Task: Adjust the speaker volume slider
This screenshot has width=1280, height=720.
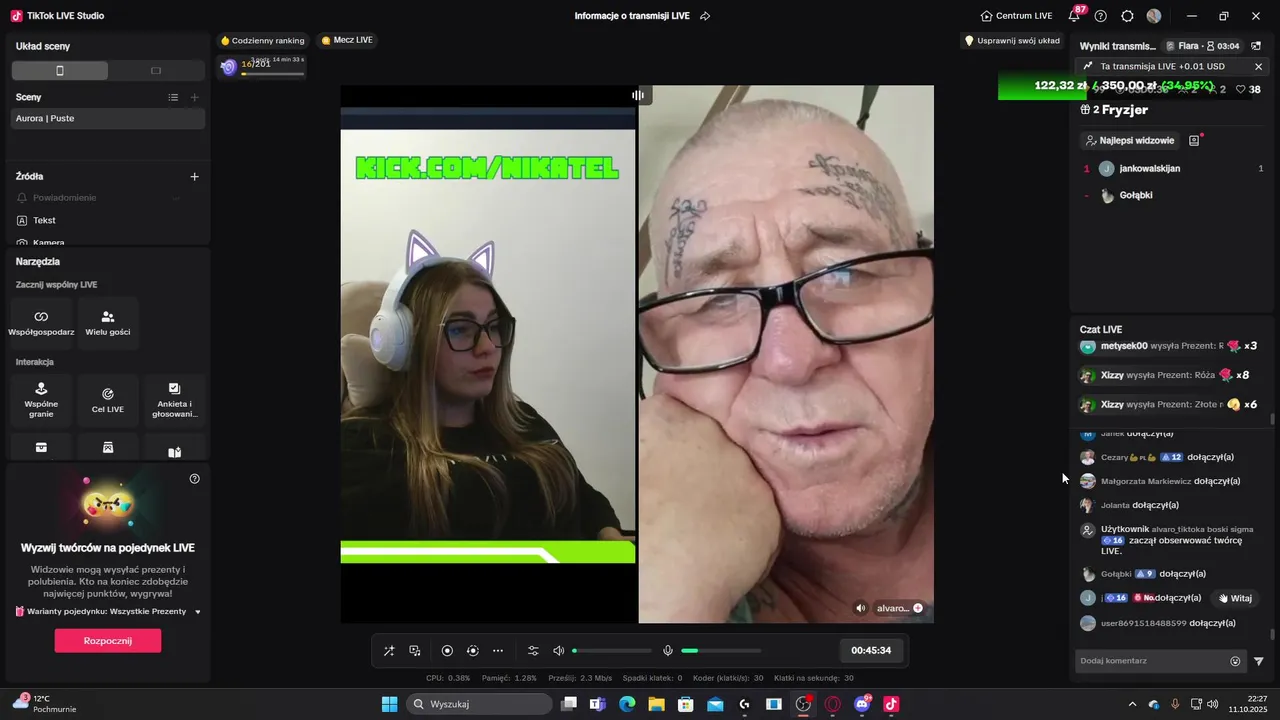Action: 612,651
